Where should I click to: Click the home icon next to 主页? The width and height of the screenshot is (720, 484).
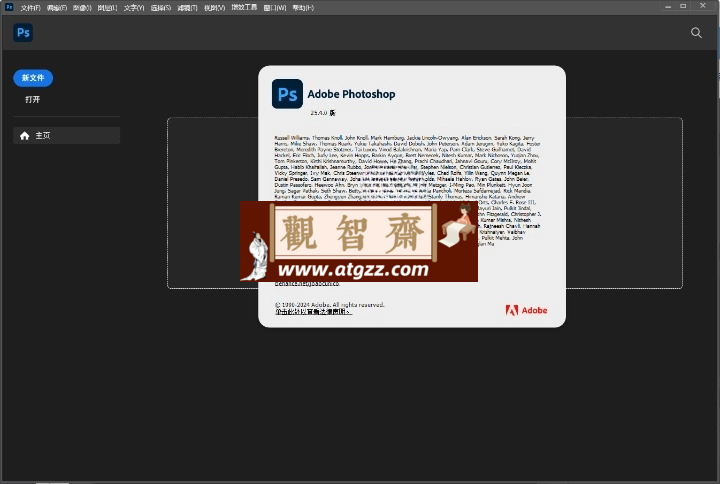pyautogui.click(x=25, y=135)
